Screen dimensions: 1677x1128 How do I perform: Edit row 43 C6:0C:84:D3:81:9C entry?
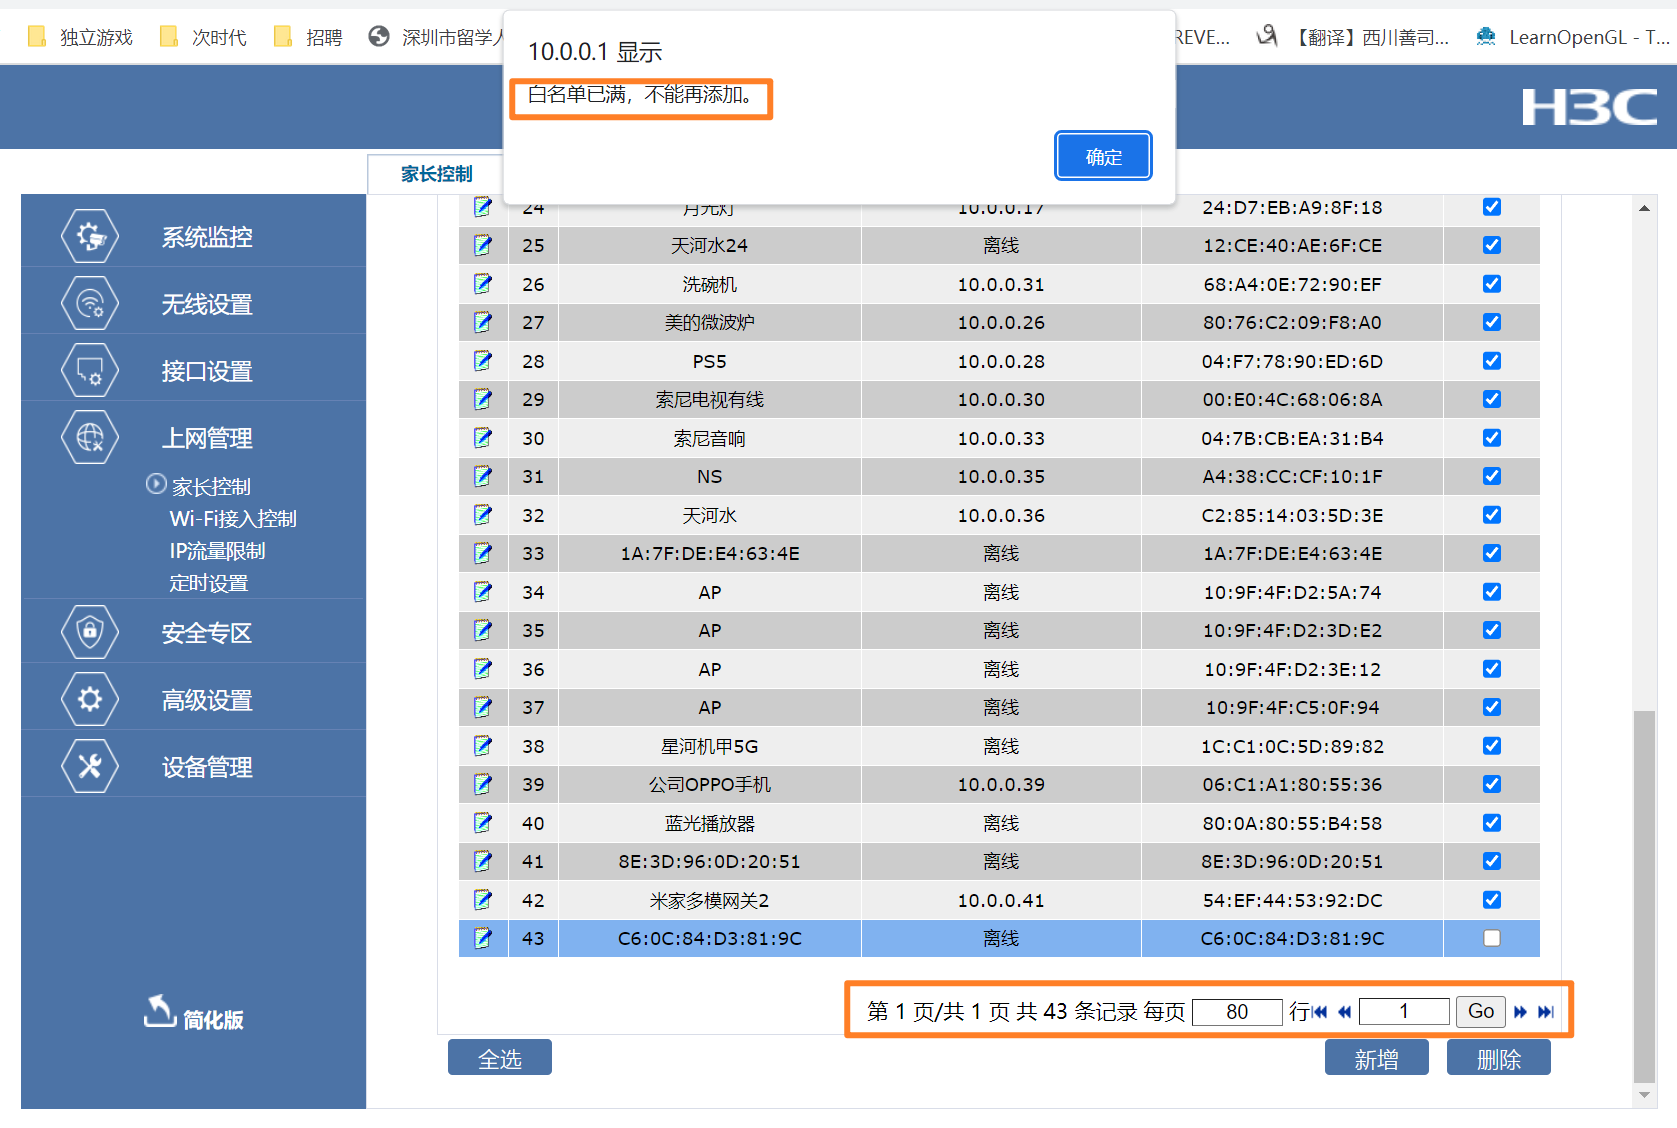[483, 938]
